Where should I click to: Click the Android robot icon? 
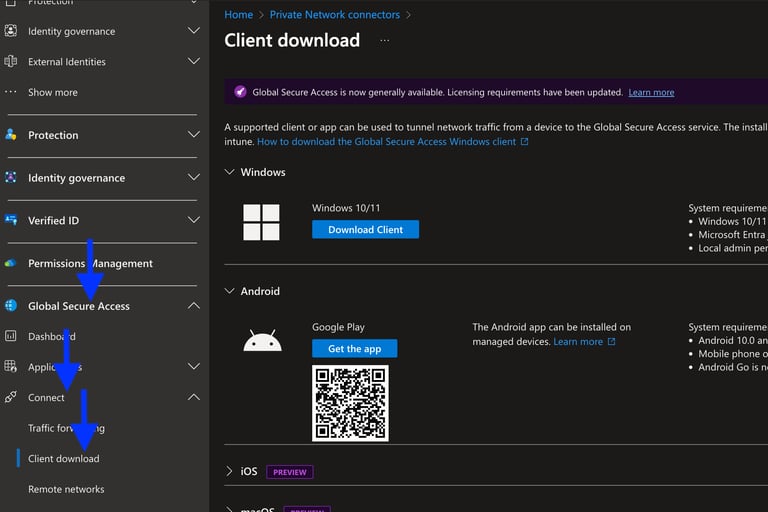[x=263, y=340]
